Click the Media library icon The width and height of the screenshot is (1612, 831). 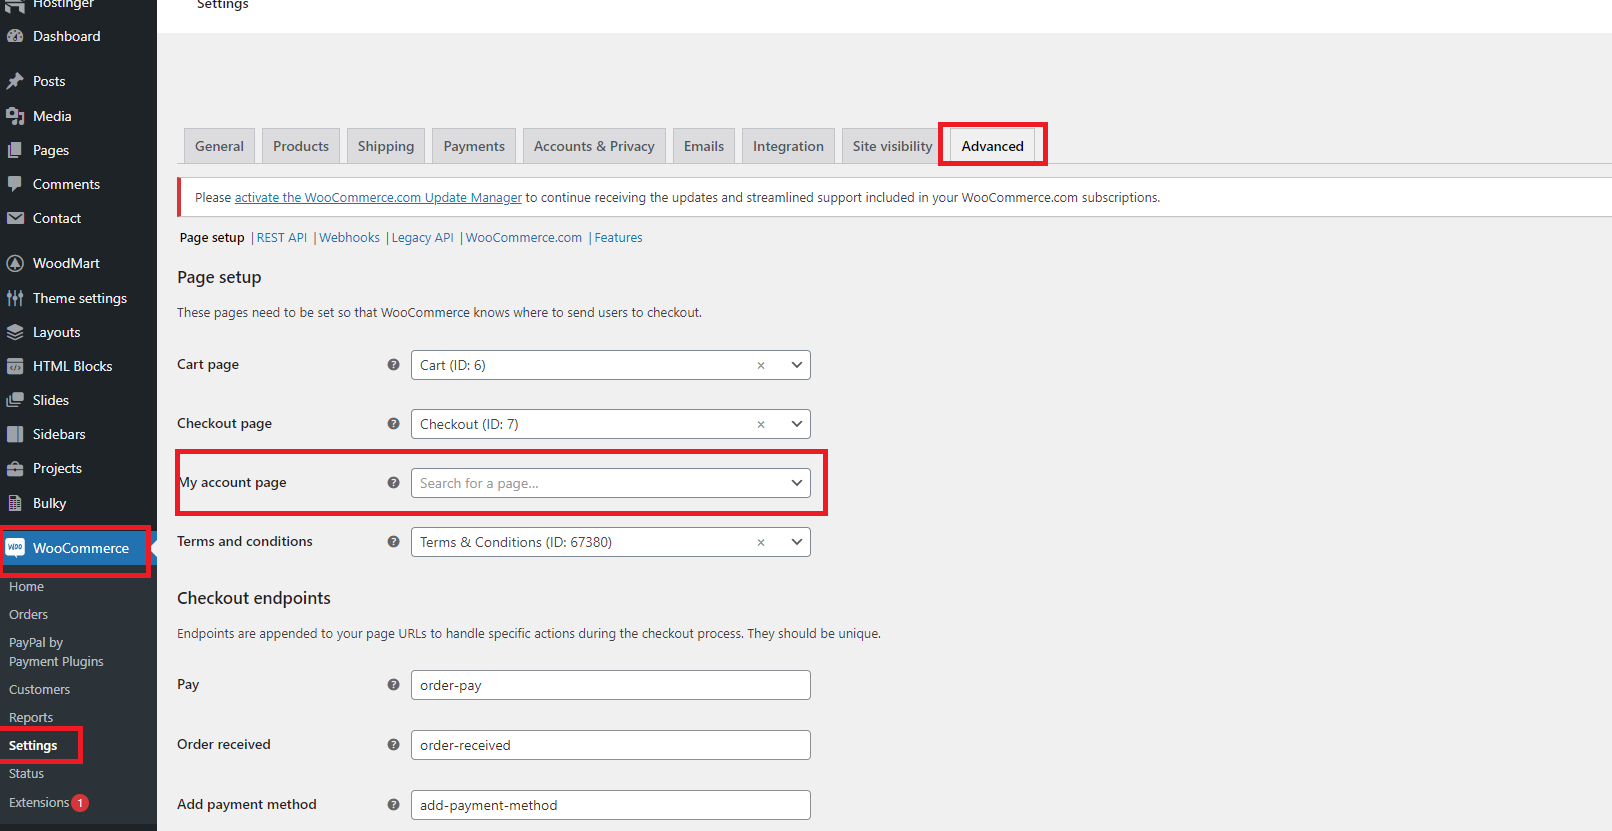coord(15,116)
